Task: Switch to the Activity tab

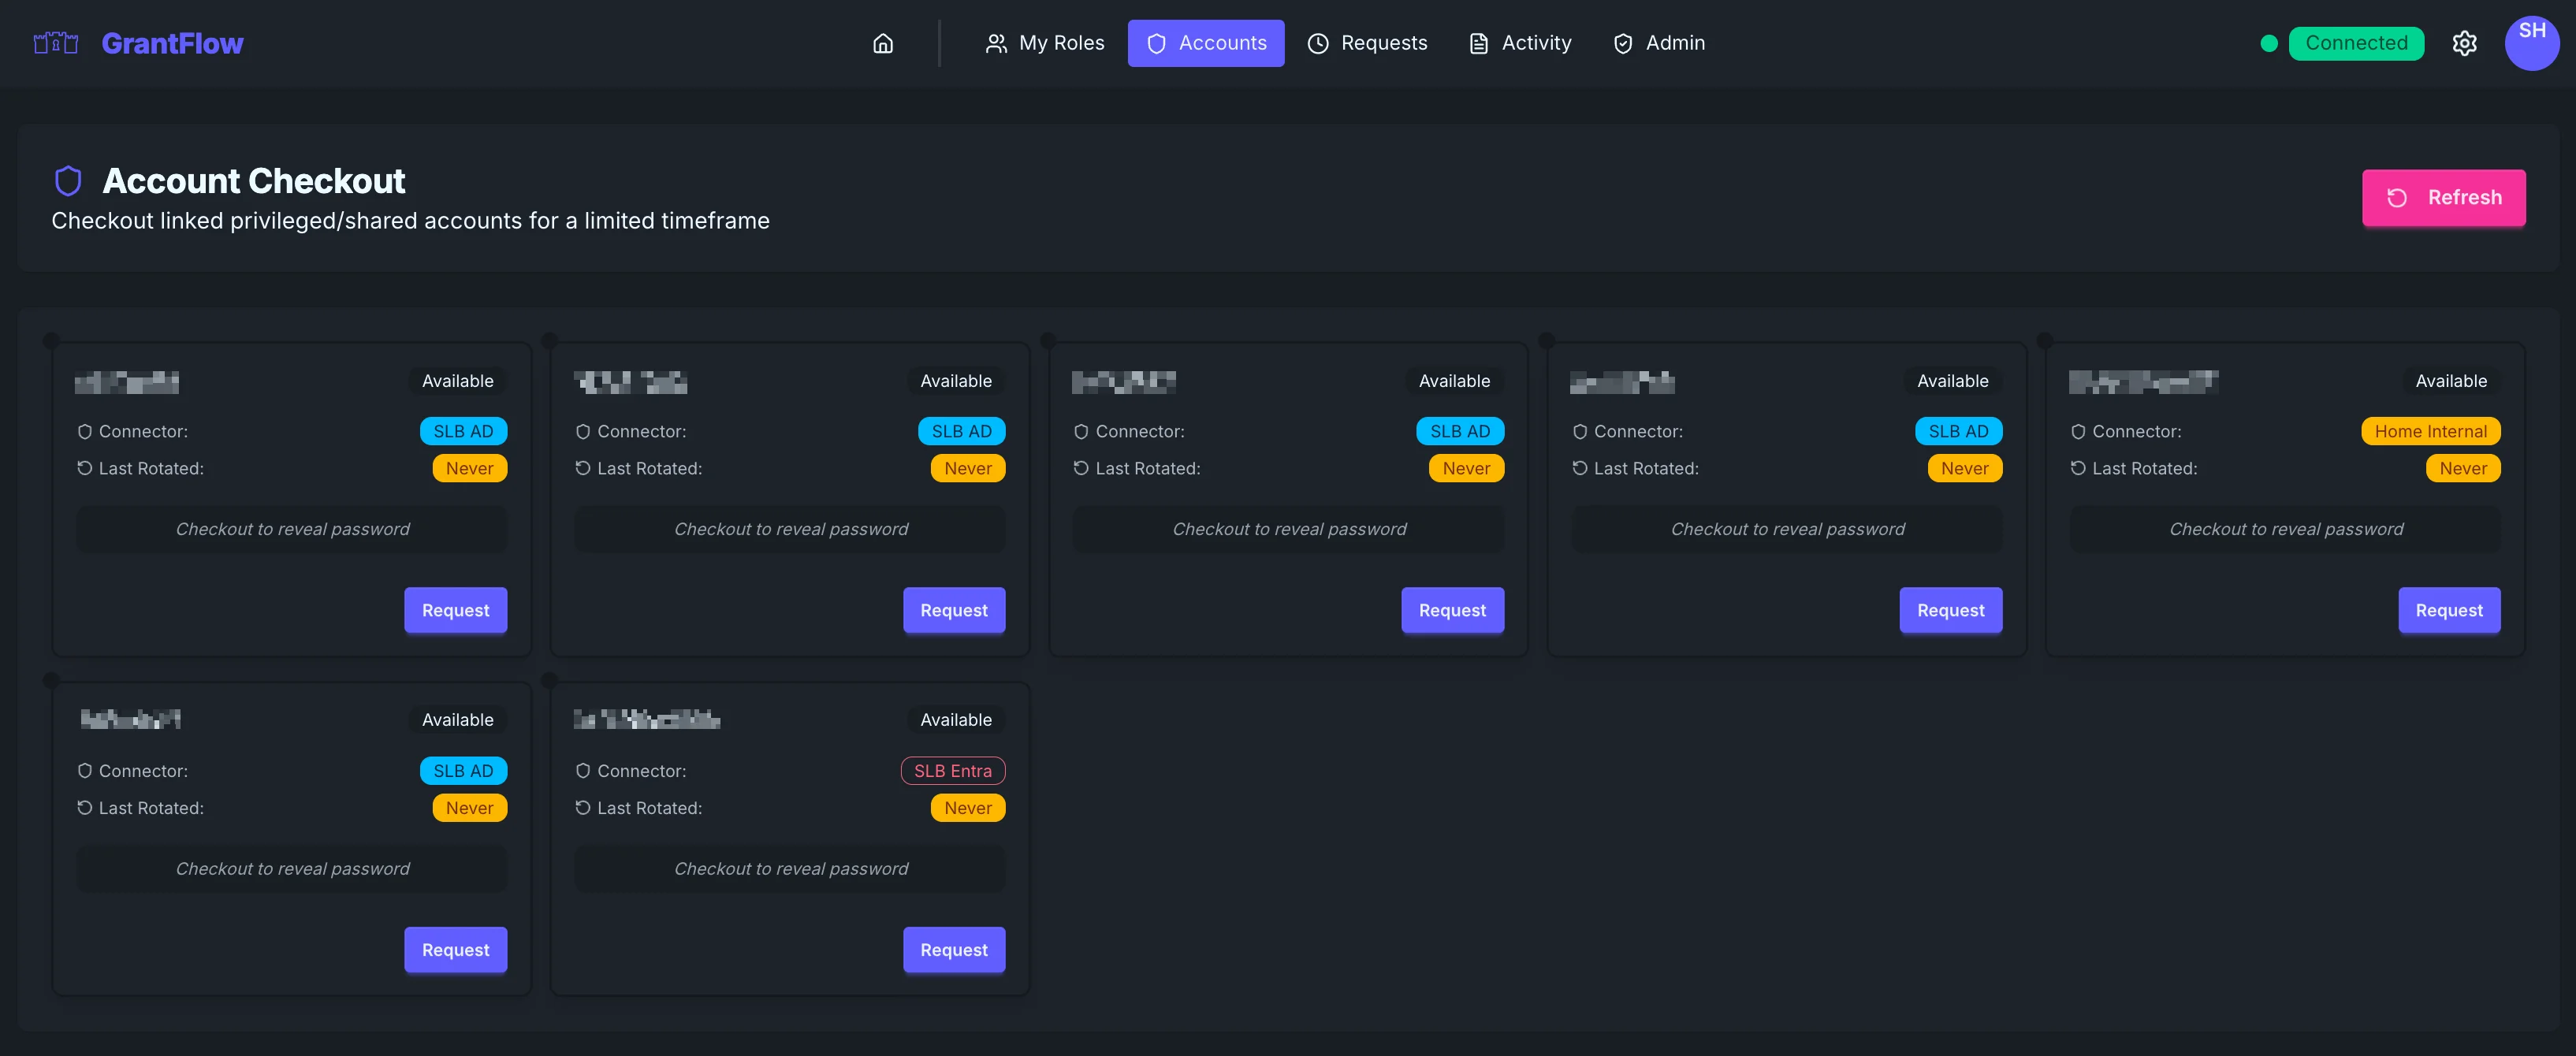Action: (x=1519, y=43)
